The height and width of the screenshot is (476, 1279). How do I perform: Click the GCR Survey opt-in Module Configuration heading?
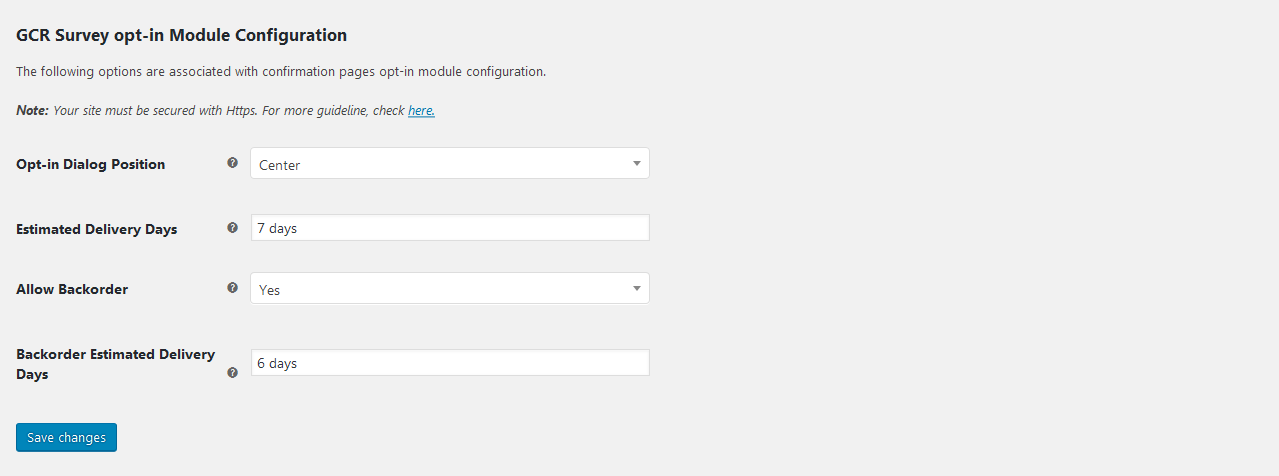tap(181, 35)
